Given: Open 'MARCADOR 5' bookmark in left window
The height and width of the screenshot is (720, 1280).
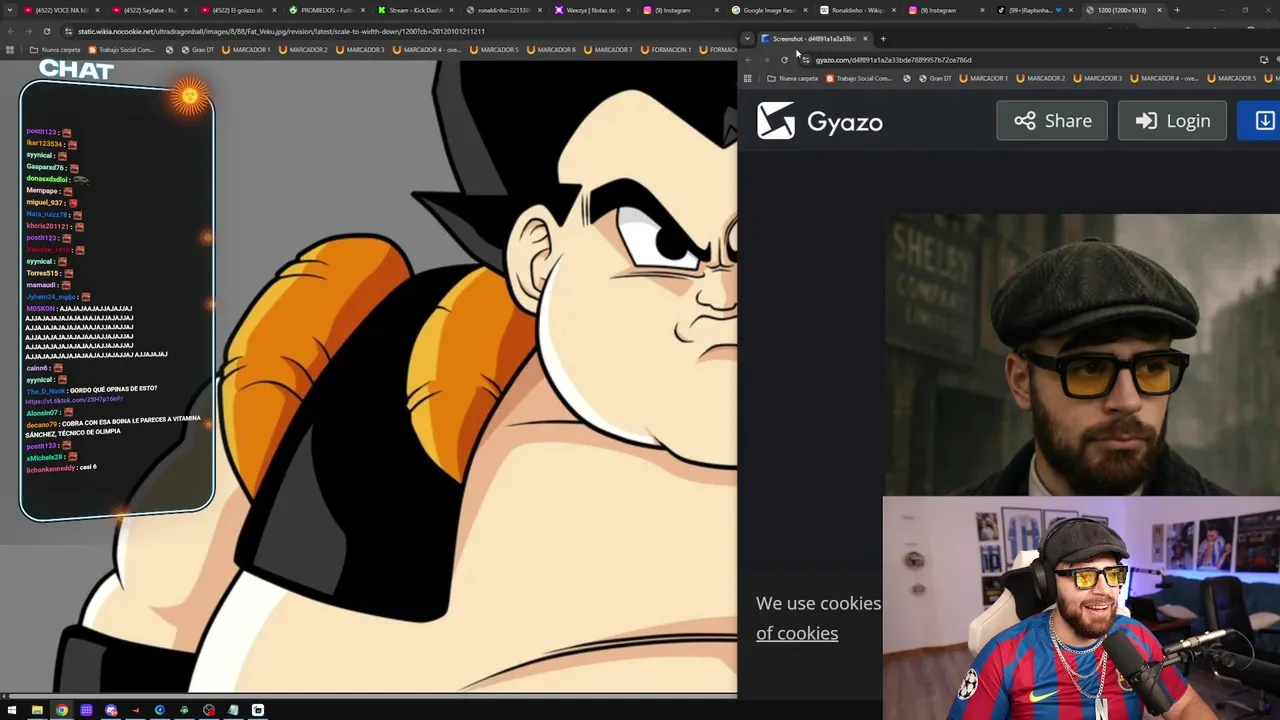Looking at the screenshot, I should (x=496, y=50).
